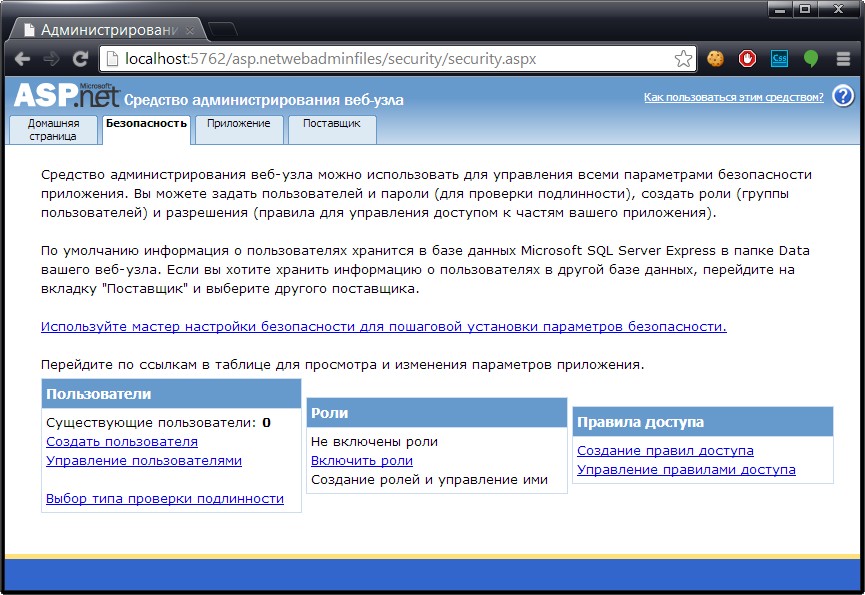The image size is (865, 595).
Task: Click 'Создание ролей и управление ими' text
Action: click(429, 480)
